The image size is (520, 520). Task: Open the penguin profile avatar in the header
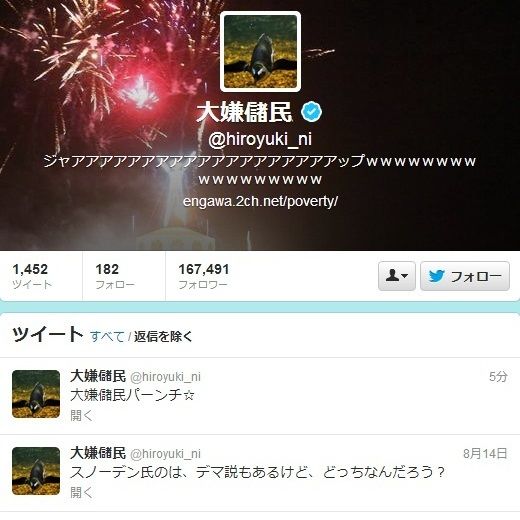[260, 51]
